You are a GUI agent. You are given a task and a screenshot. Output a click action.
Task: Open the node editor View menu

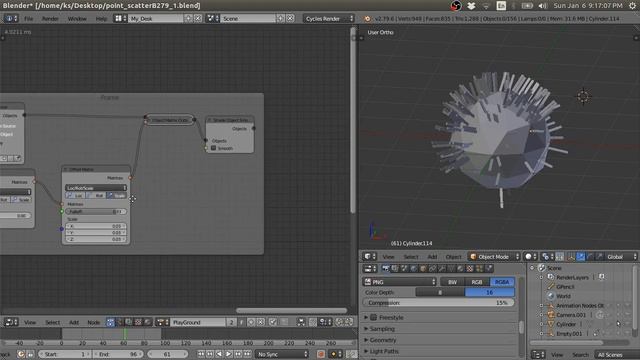click(30, 322)
